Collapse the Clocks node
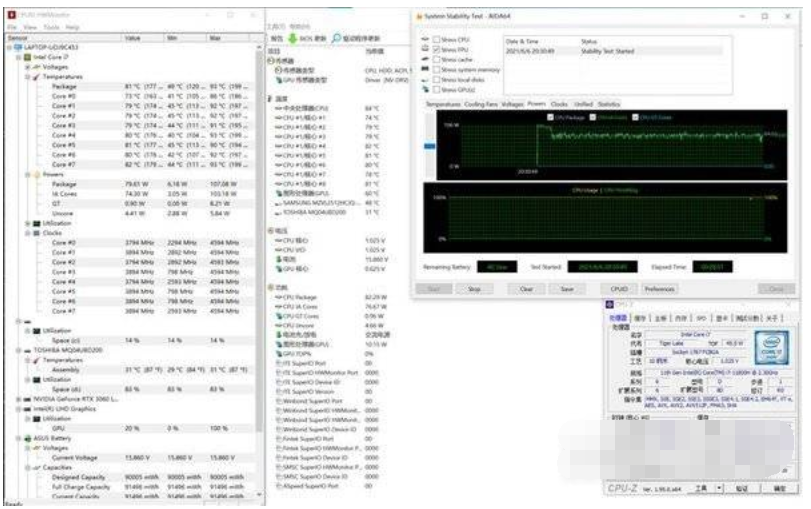 [27, 233]
